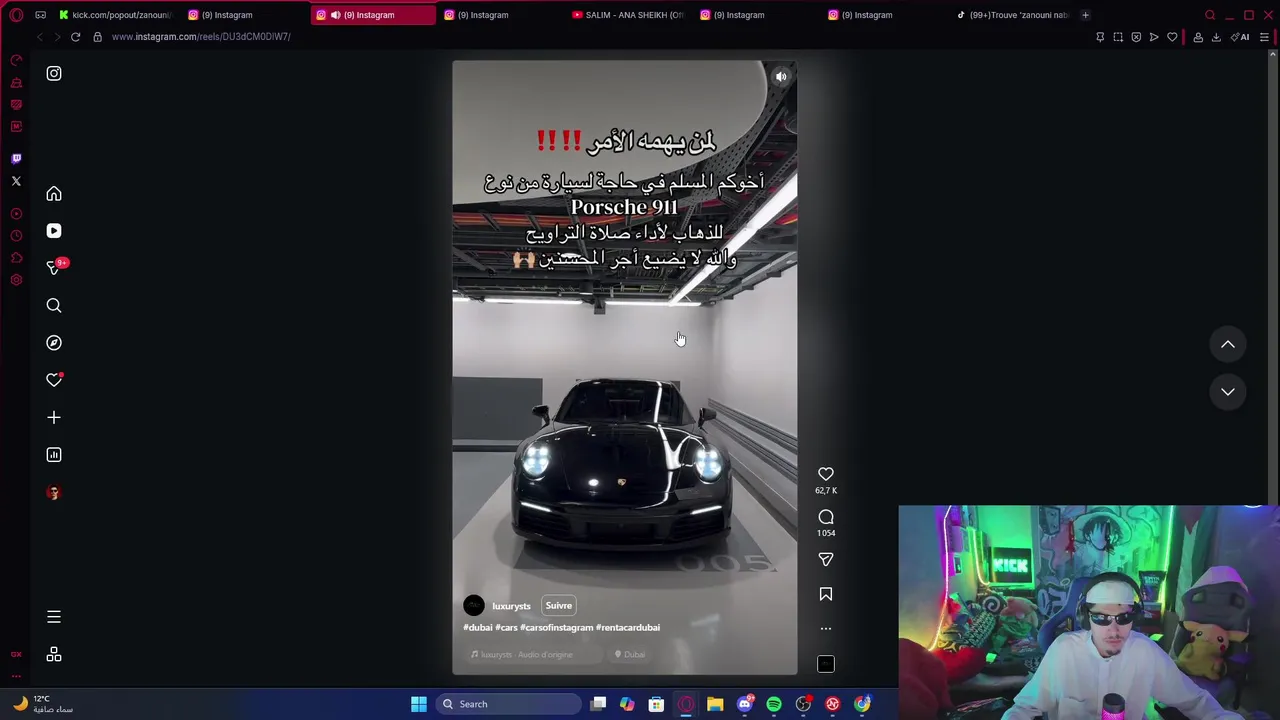Open Notifications heart in Instagram sidebar

click(x=54, y=380)
